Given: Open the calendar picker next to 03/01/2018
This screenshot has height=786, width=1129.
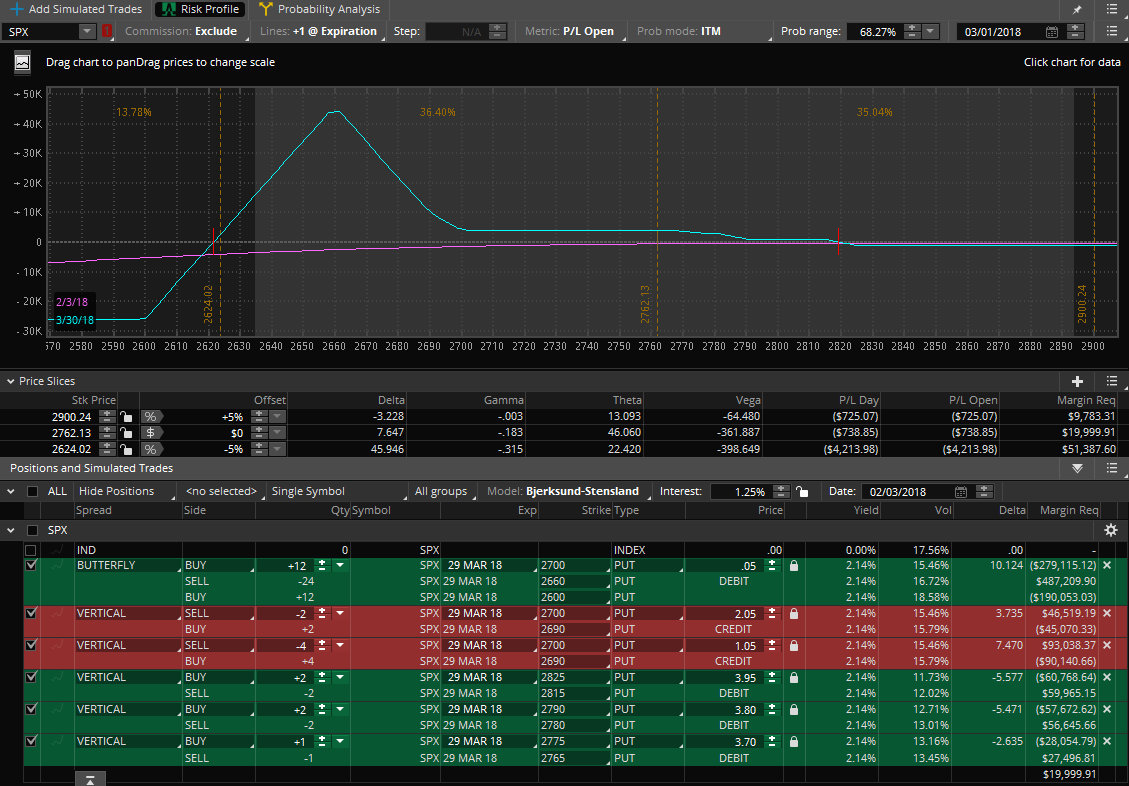Looking at the screenshot, I should (x=1051, y=31).
